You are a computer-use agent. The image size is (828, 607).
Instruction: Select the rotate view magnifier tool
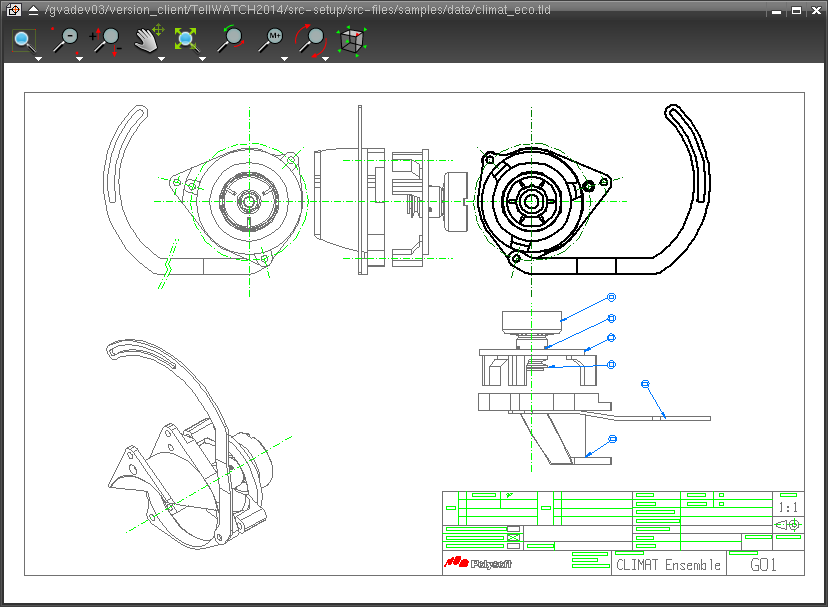click(312, 40)
